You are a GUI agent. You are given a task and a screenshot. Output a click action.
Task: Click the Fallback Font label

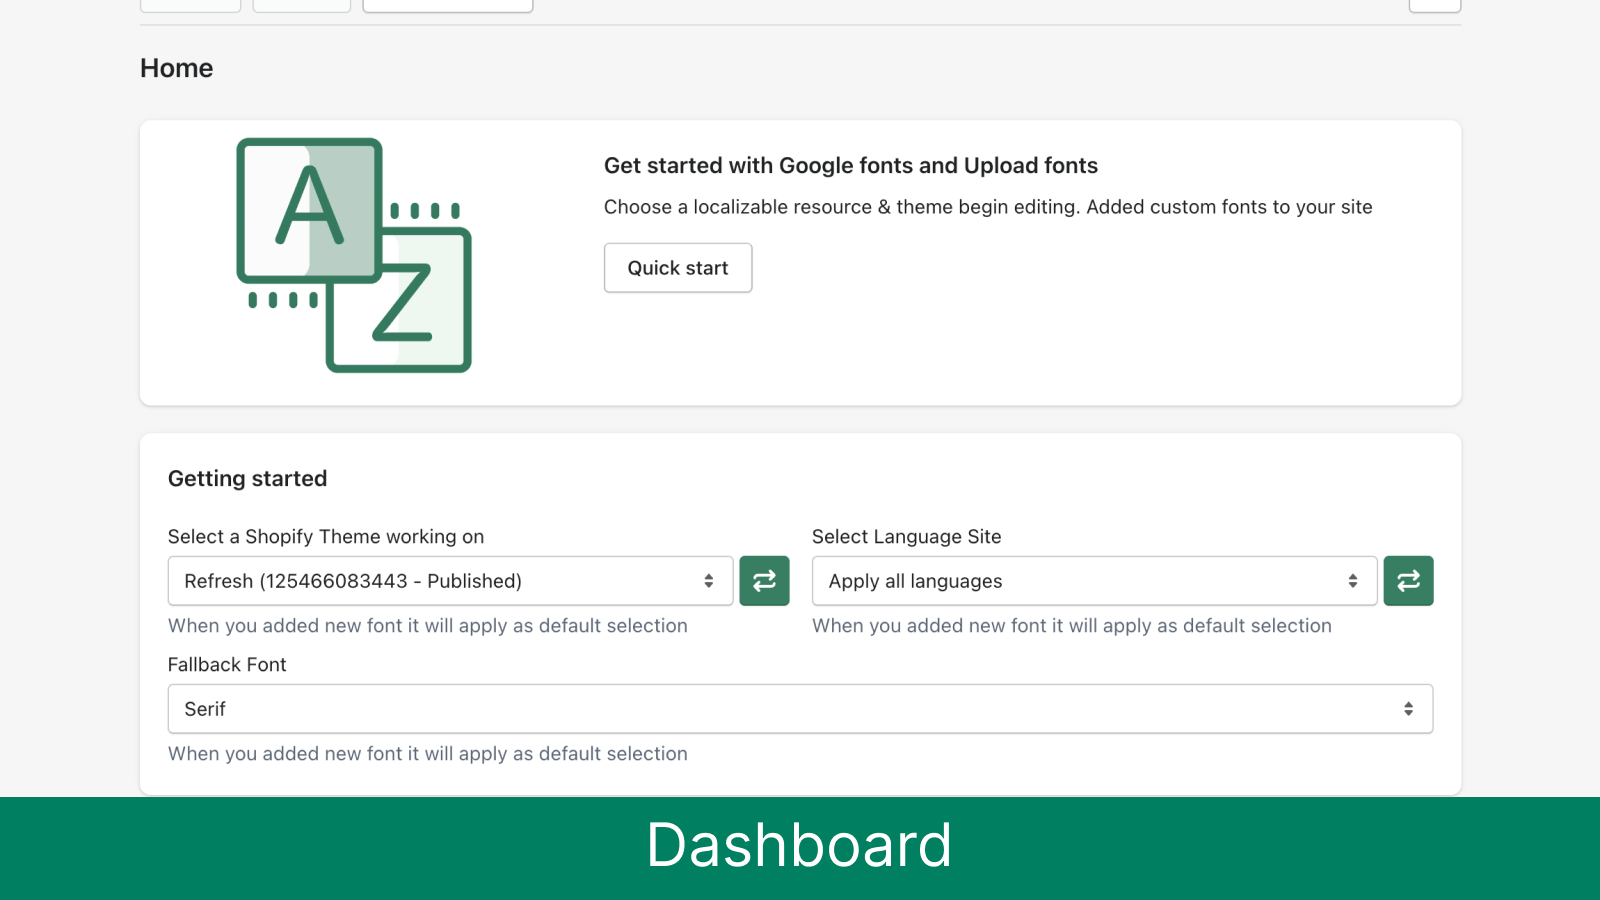tap(227, 664)
